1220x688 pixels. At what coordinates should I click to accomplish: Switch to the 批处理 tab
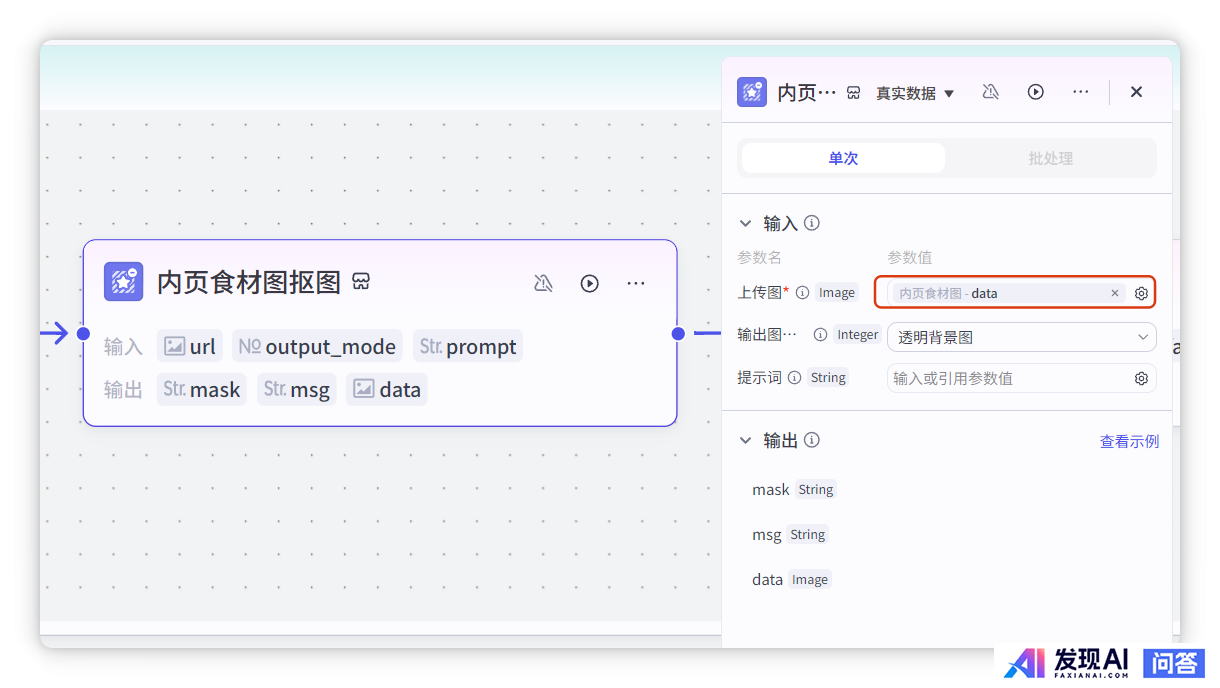(x=1050, y=158)
